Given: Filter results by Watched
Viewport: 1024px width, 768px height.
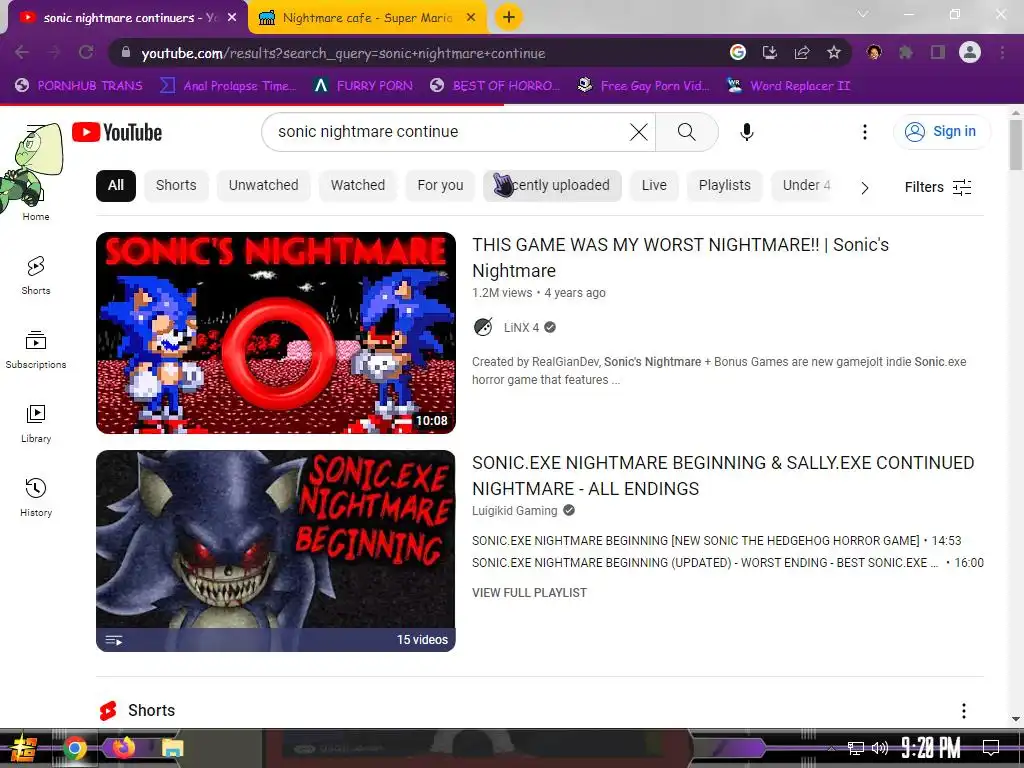Looking at the screenshot, I should [x=358, y=185].
